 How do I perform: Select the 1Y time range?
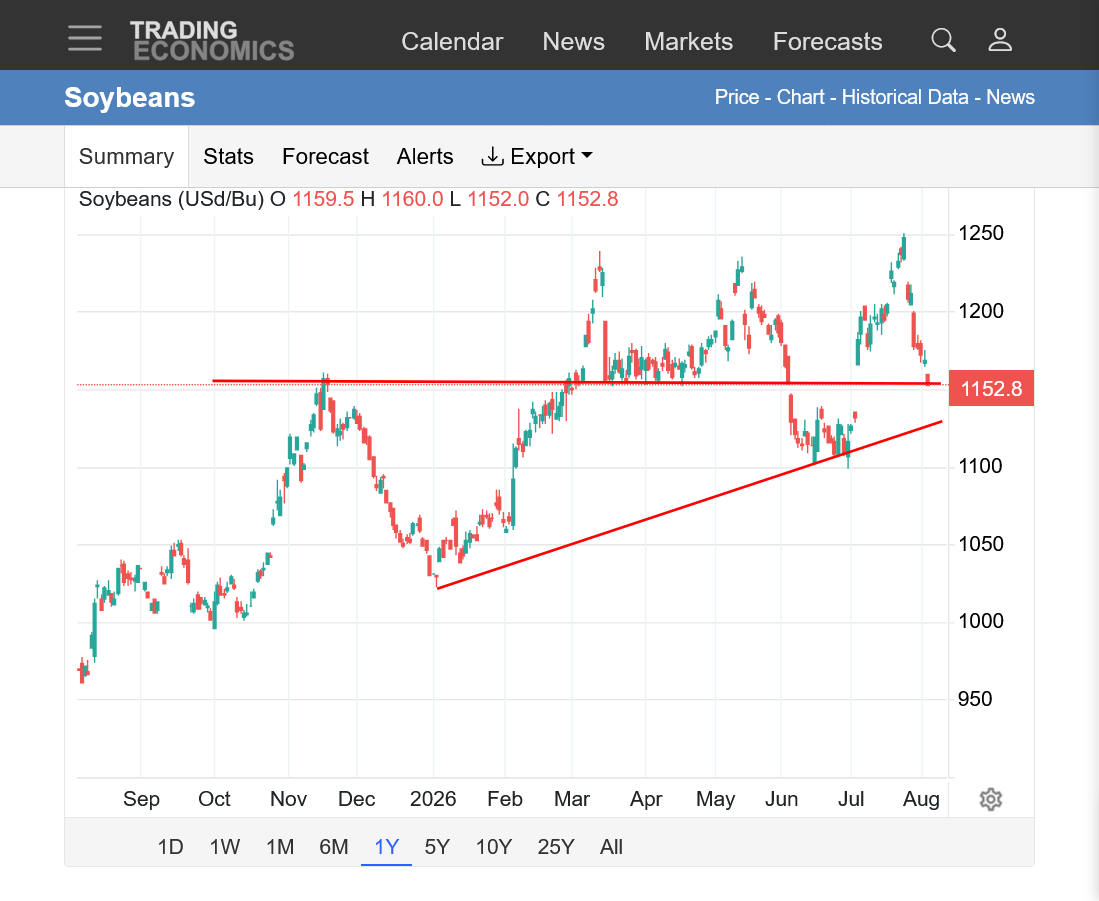coord(386,847)
